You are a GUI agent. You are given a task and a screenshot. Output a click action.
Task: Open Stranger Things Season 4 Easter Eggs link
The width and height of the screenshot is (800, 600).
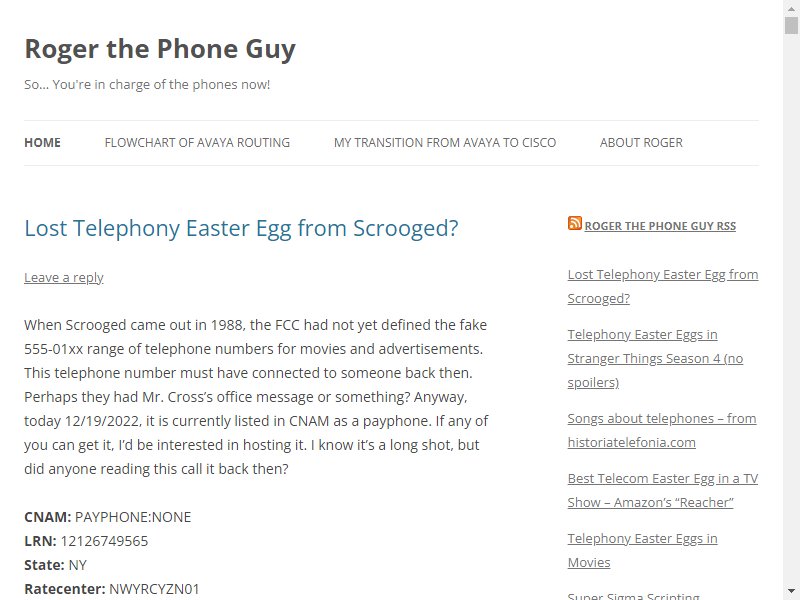[655, 358]
